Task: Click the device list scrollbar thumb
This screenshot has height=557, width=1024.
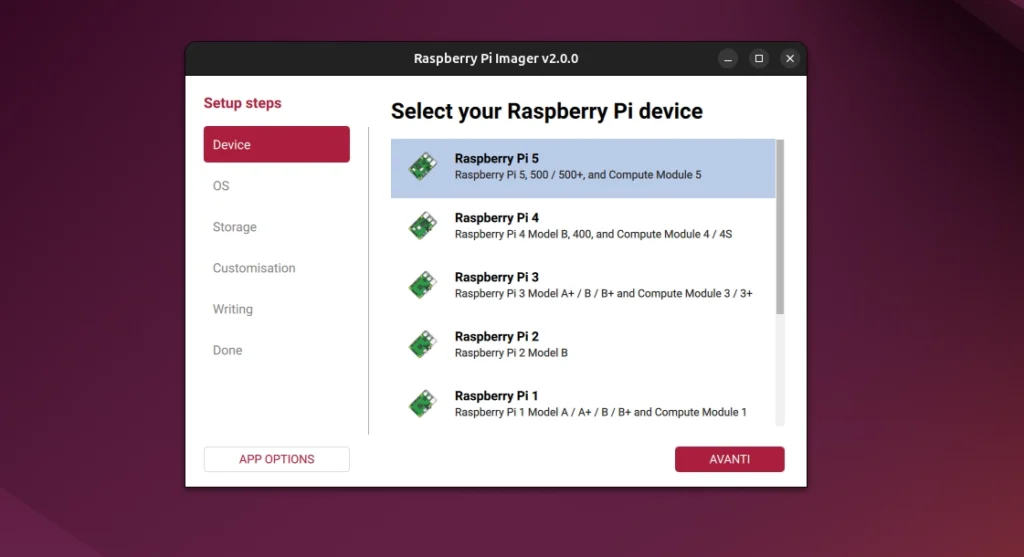Action: [780, 227]
